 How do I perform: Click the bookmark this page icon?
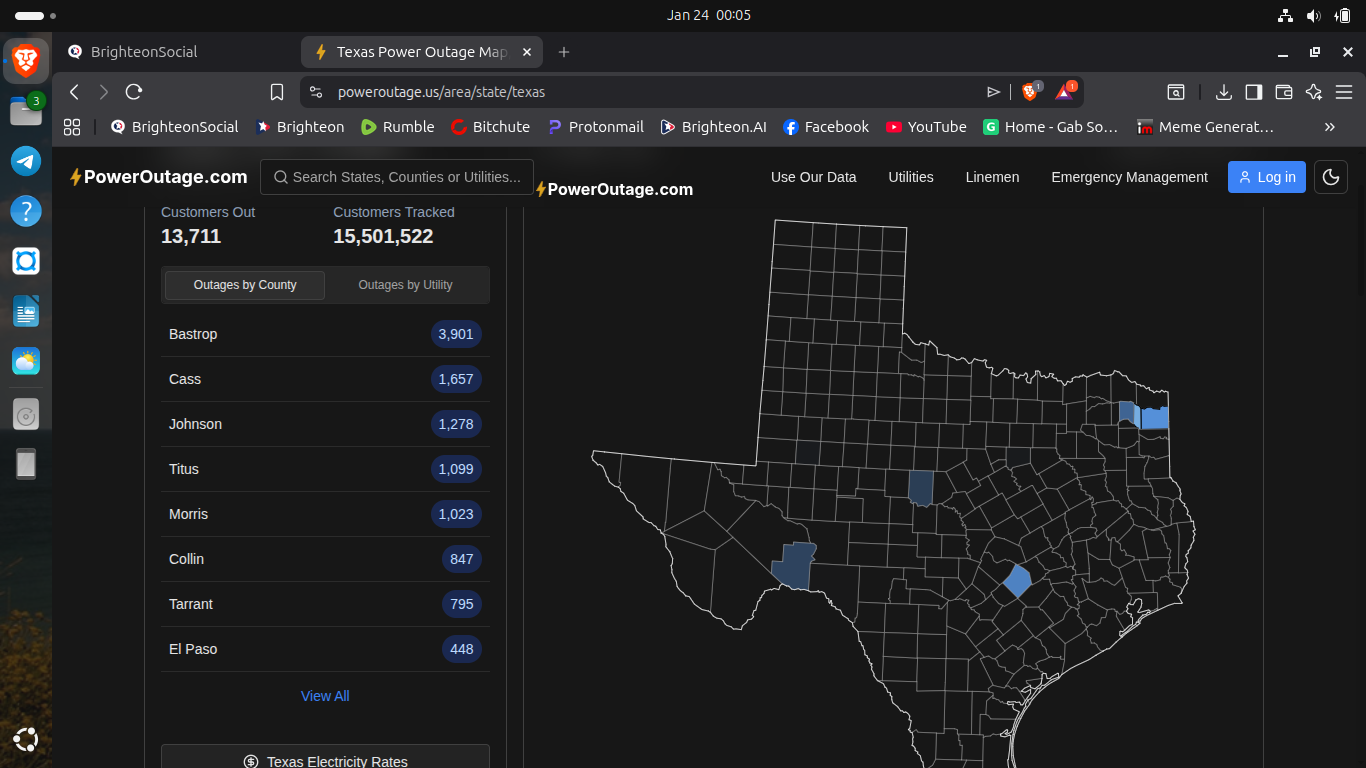pyautogui.click(x=277, y=92)
